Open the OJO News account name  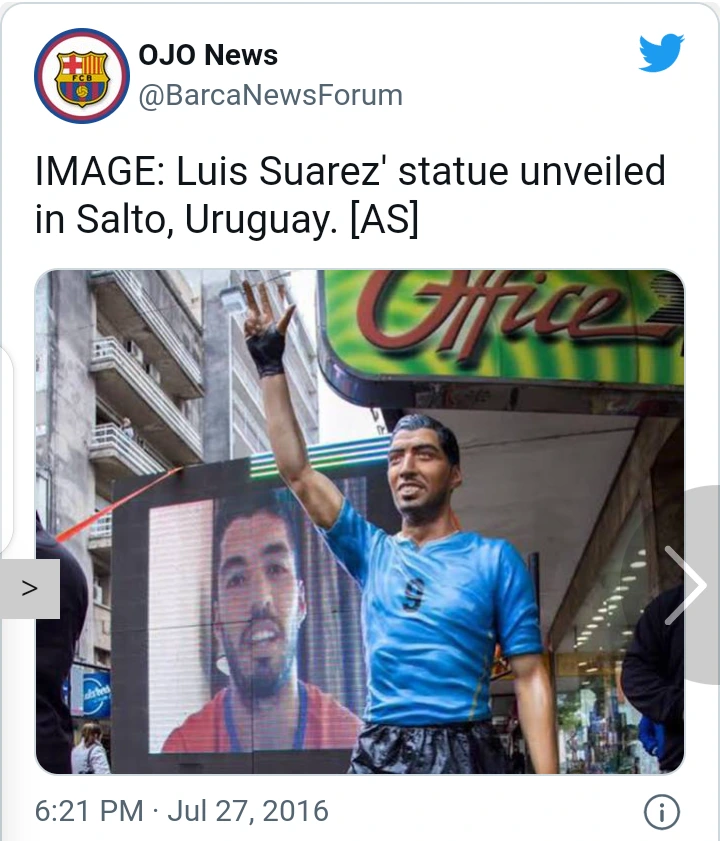coord(208,55)
